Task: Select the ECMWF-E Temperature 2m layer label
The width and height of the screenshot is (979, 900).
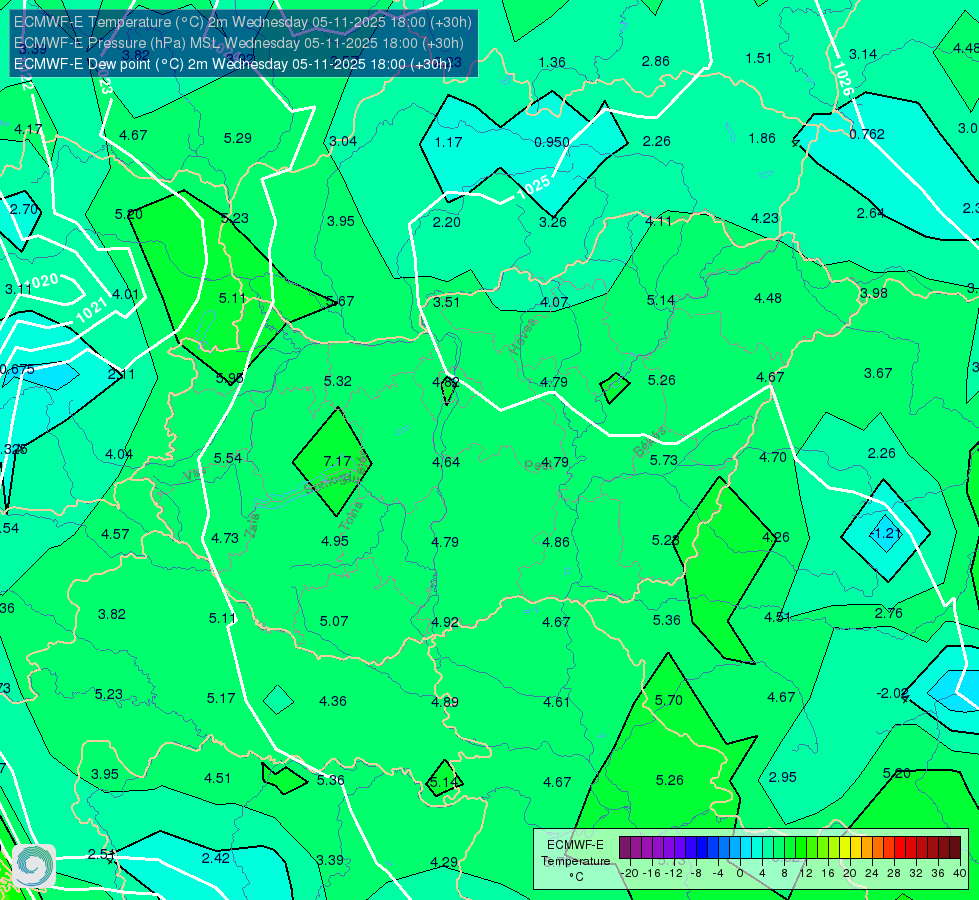Action: coord(243,22)
